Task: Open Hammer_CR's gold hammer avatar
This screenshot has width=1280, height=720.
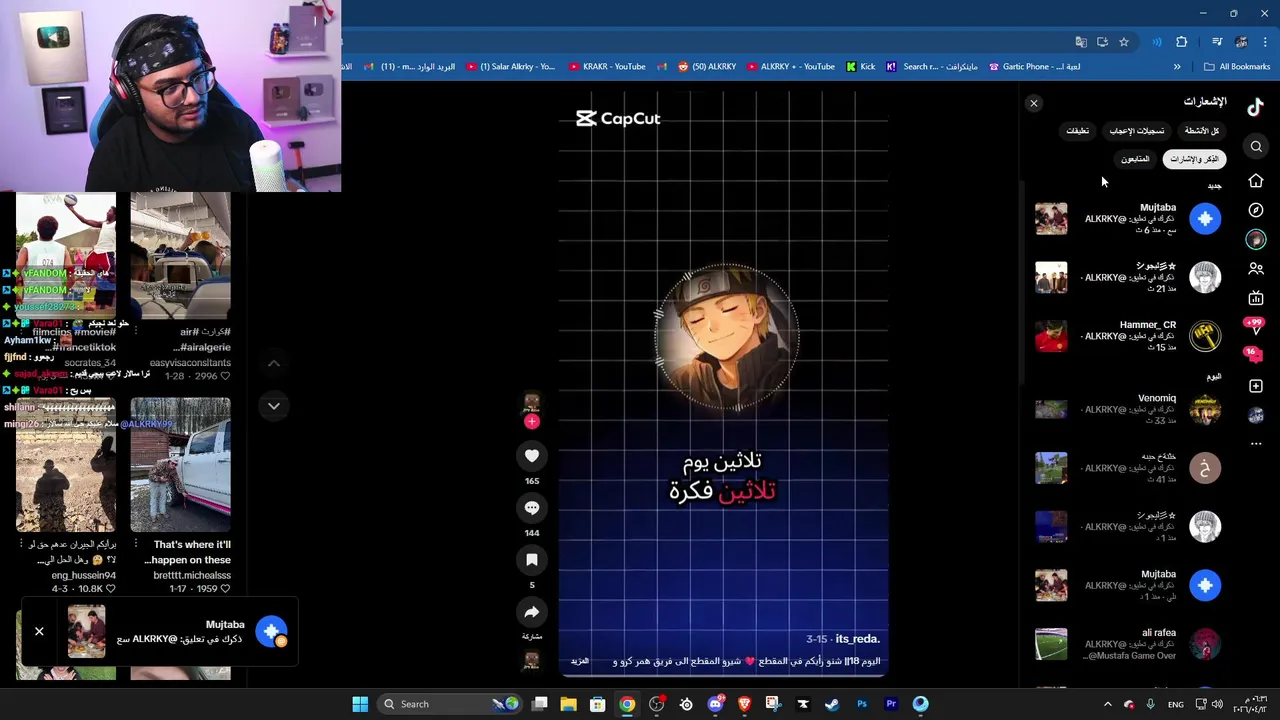Action: tap(1205, 336)
